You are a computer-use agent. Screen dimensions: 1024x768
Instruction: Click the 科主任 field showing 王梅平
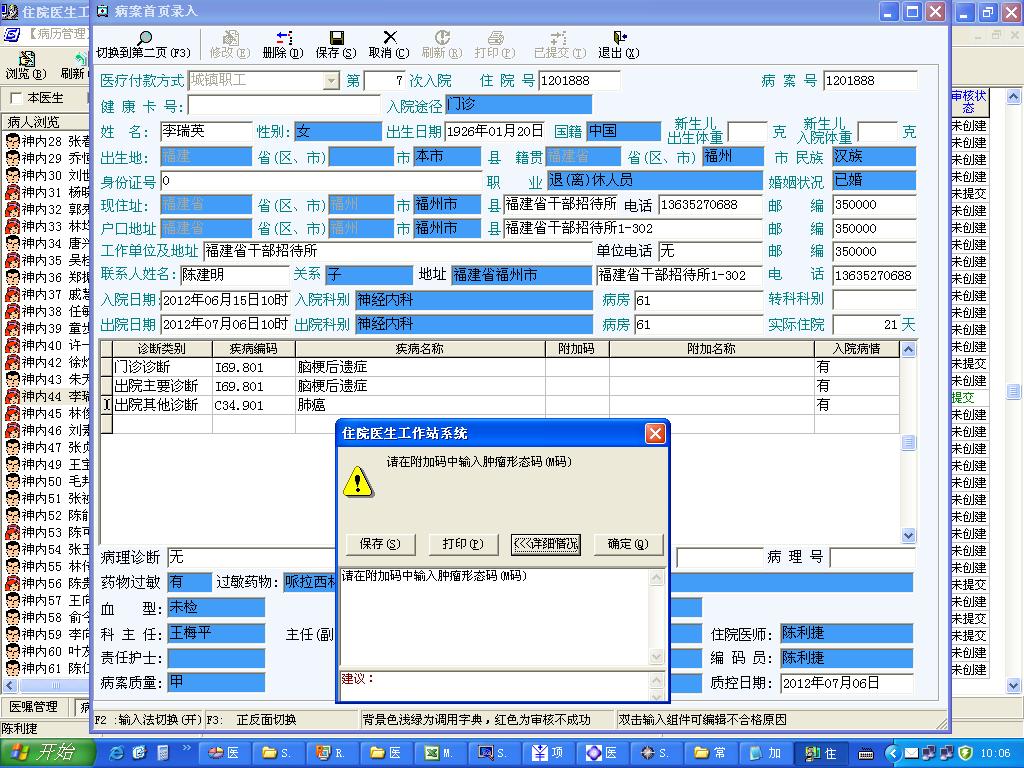tap(216, 633)
